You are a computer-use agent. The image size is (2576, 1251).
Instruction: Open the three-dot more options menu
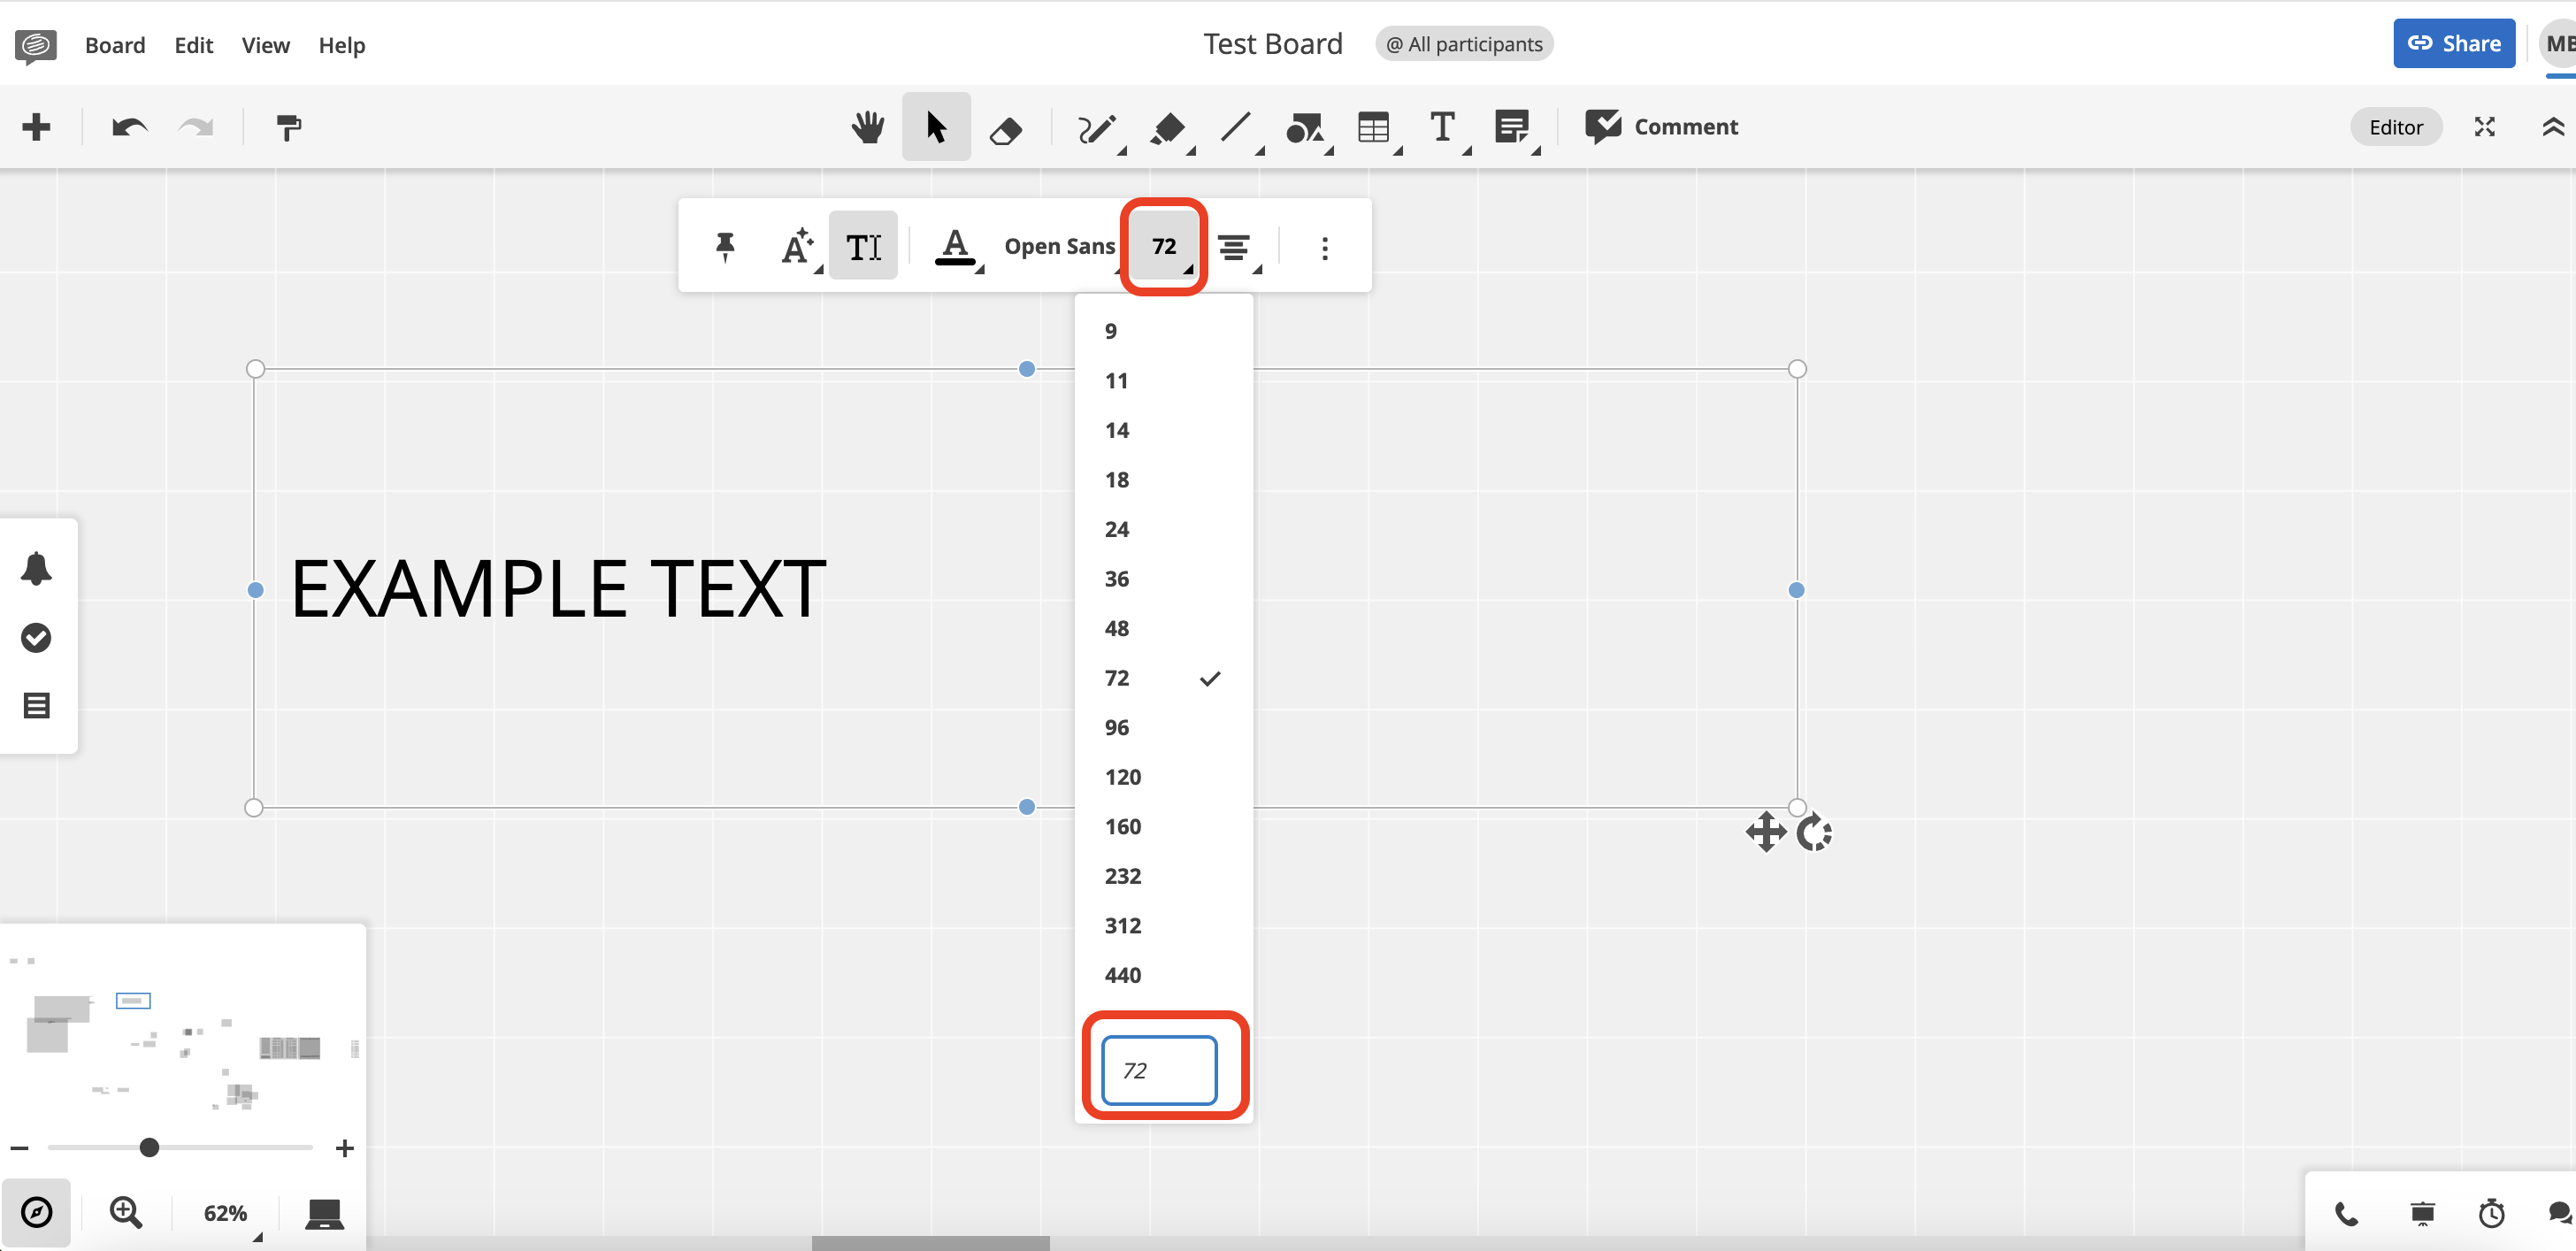coord(1325,248)
